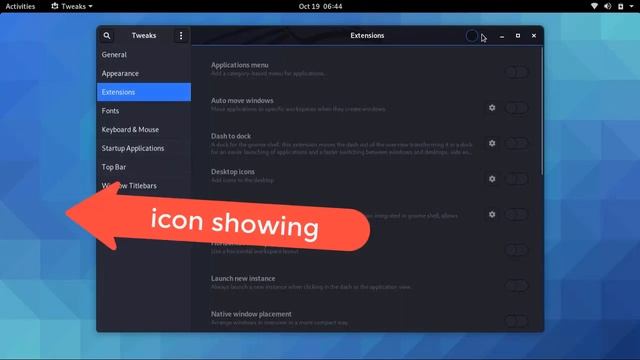Image resolution: width=640 pixels, height=360 pixels.
Task: Select General in the sidebar
Action: coord(144,55)
